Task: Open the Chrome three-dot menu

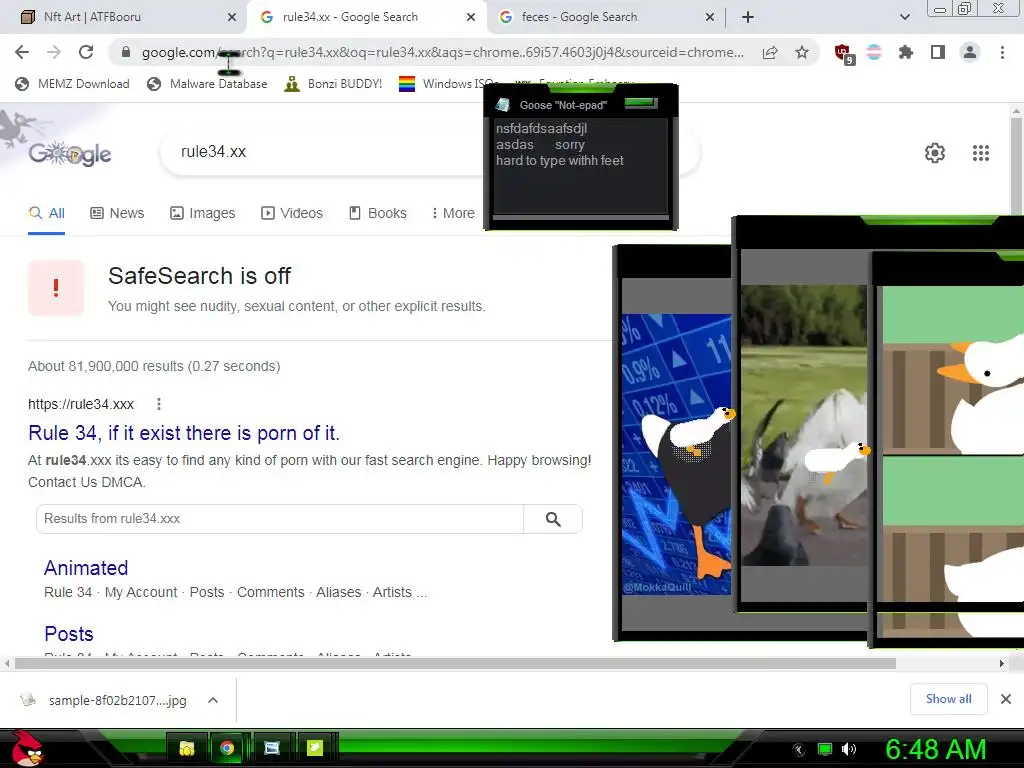Action: (1002, 52)
